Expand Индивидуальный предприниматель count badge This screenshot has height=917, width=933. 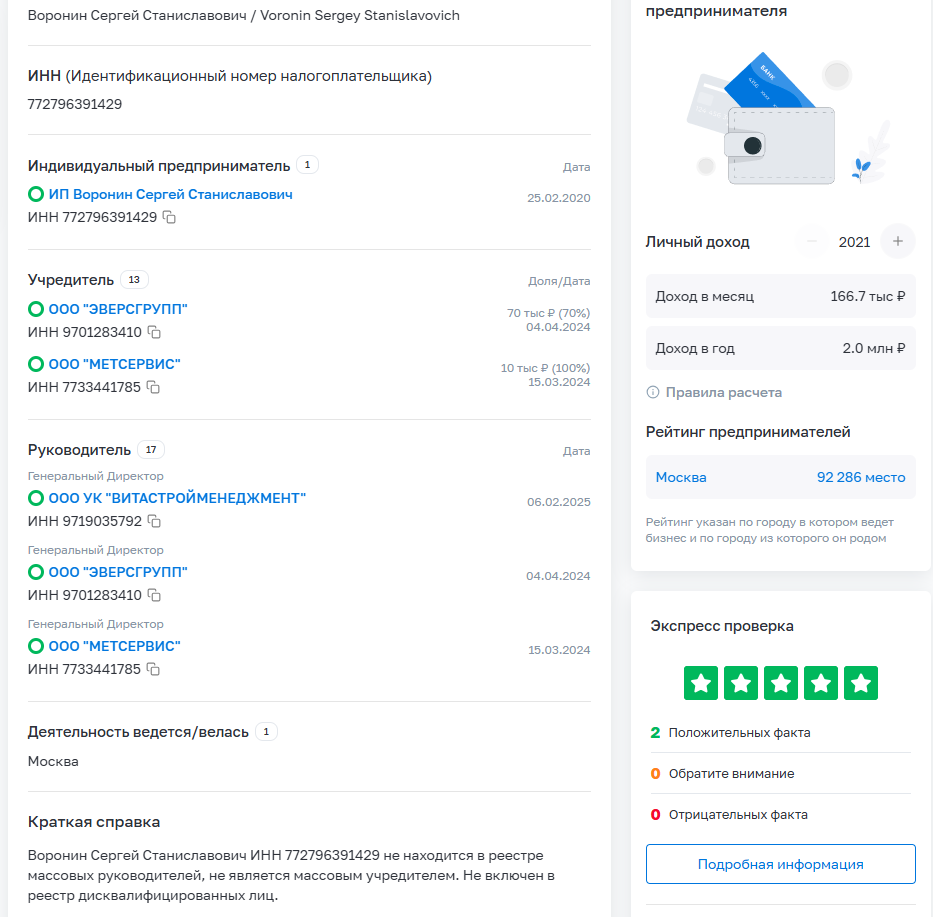tap(307, 165)
